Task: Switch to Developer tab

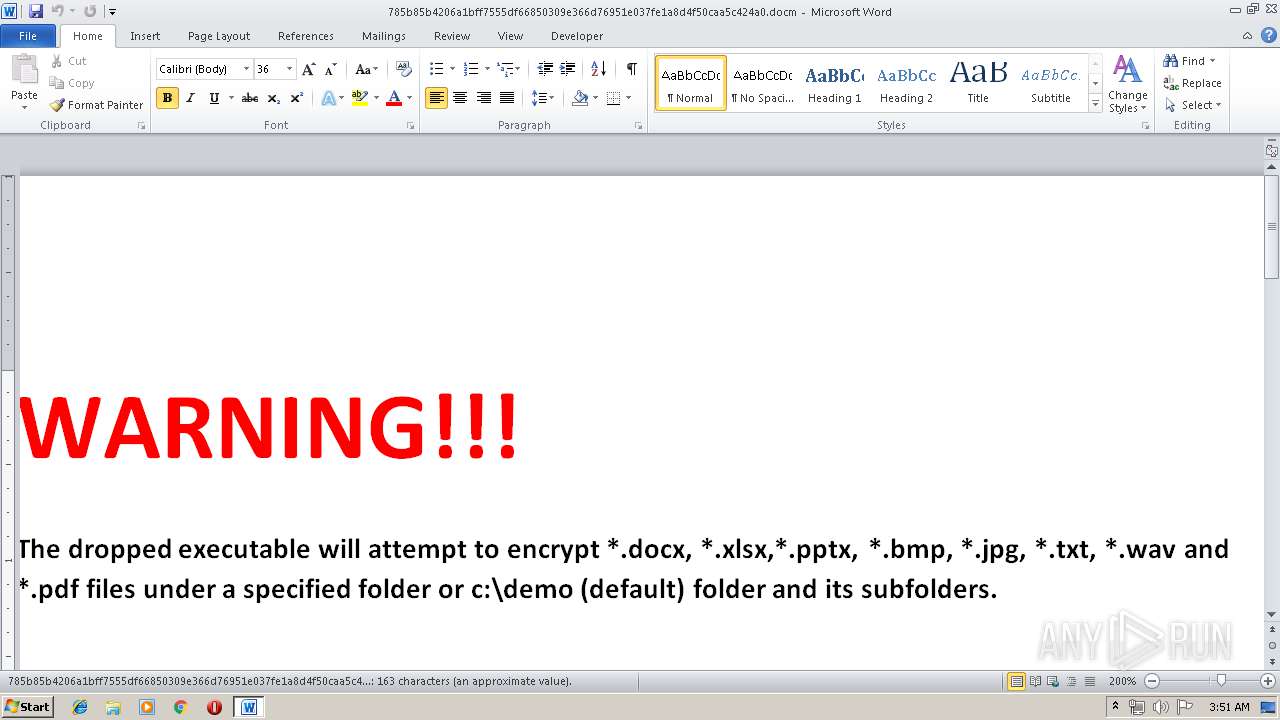Action: 577,36
